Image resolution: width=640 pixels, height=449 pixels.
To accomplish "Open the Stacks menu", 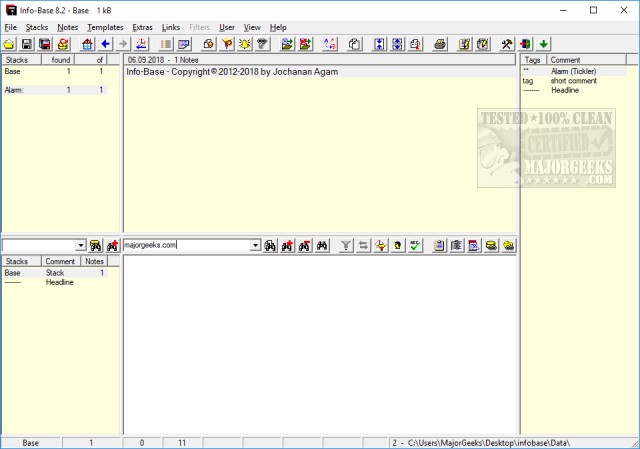I will [x=37, y=27].
